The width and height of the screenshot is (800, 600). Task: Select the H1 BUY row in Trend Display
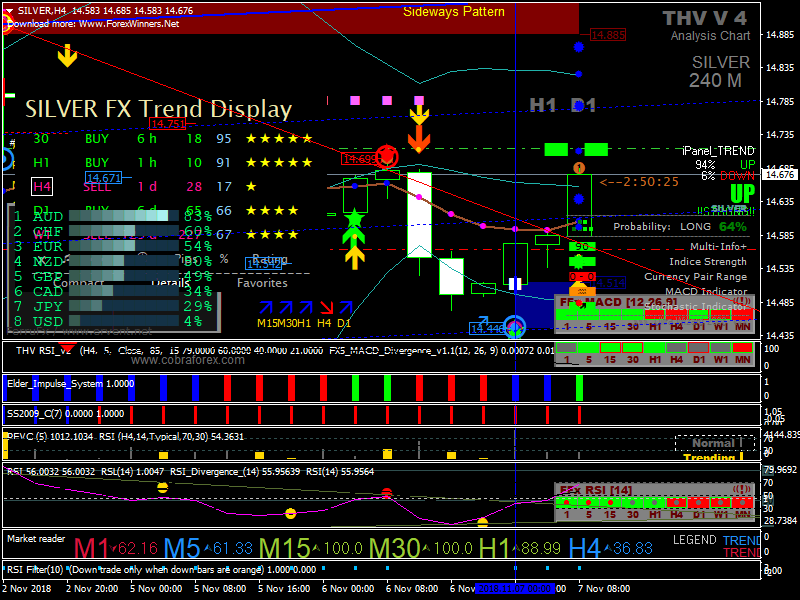pyautogui.click(x=173, y=163)
